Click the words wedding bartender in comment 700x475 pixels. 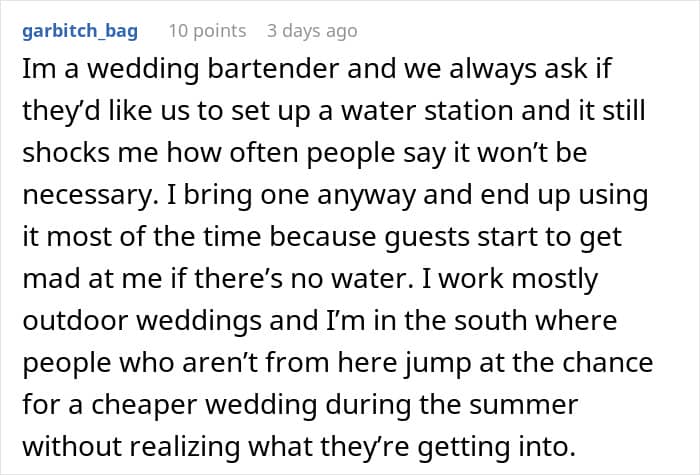pos(212,70)
